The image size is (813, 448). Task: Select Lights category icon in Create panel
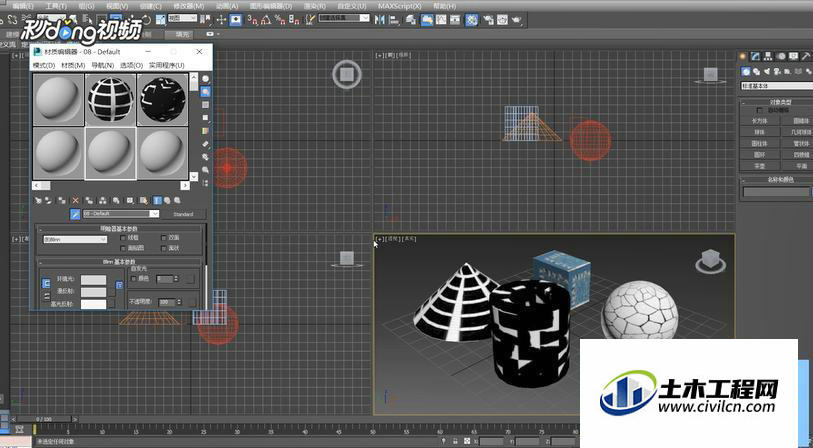767,72
